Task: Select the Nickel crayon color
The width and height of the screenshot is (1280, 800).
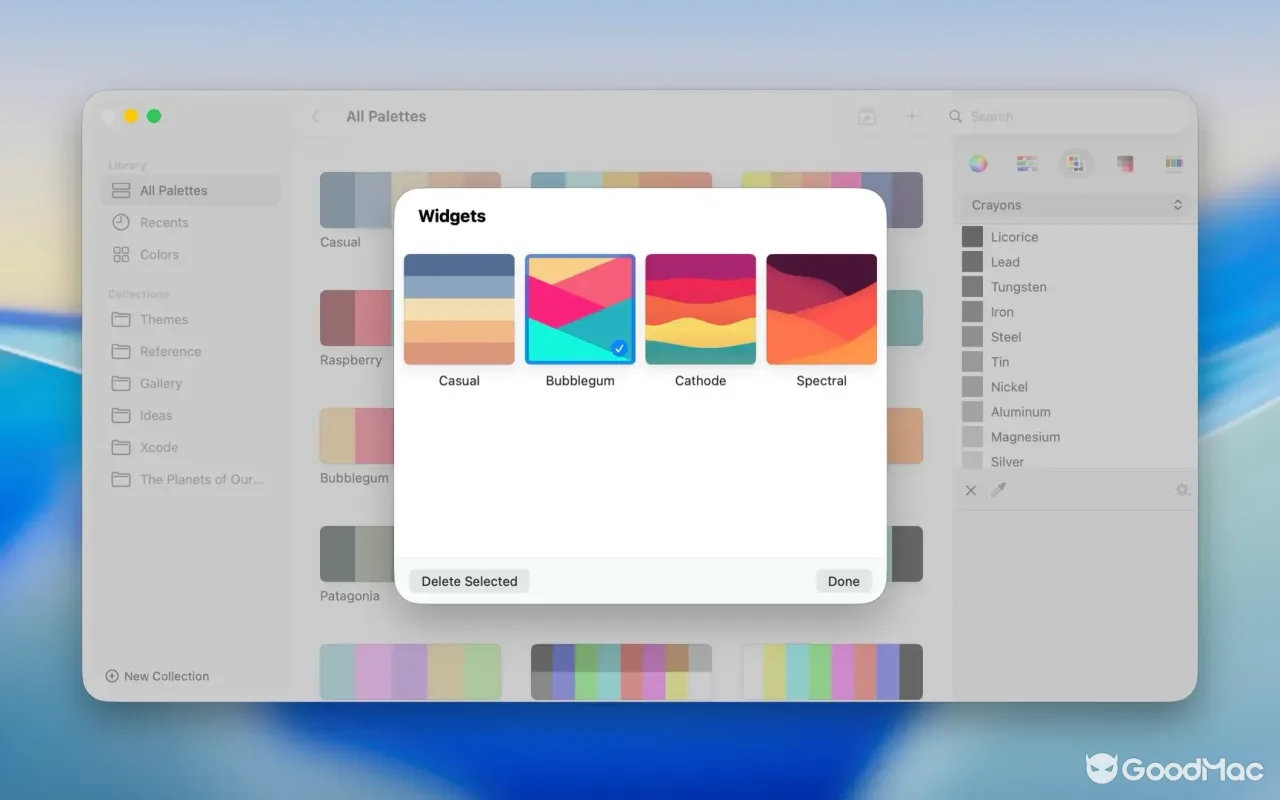Action: click(x=1076, y=387)
